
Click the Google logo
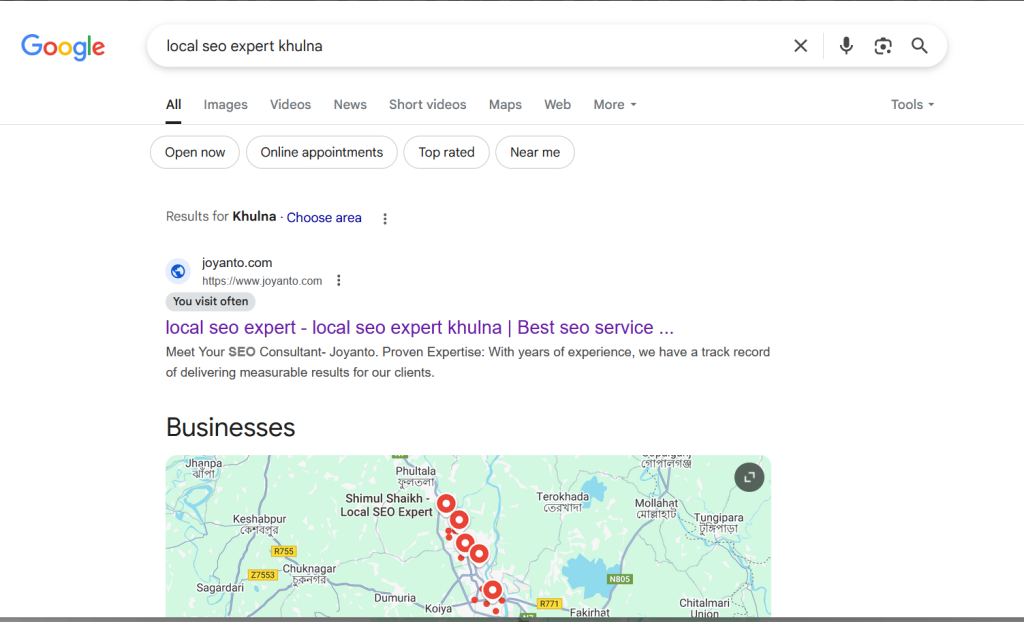click(x=63, y=46)
